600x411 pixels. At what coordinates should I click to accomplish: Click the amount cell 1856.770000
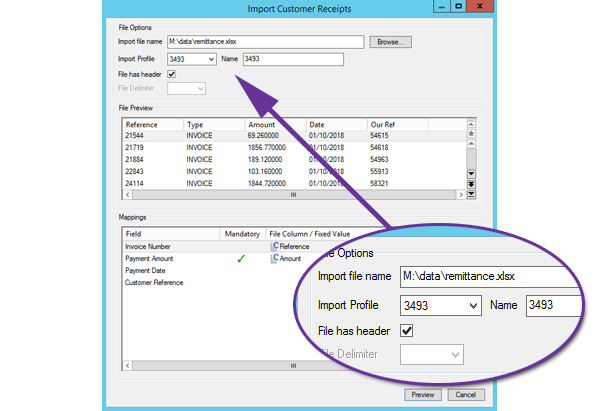[x=267, y=147]
